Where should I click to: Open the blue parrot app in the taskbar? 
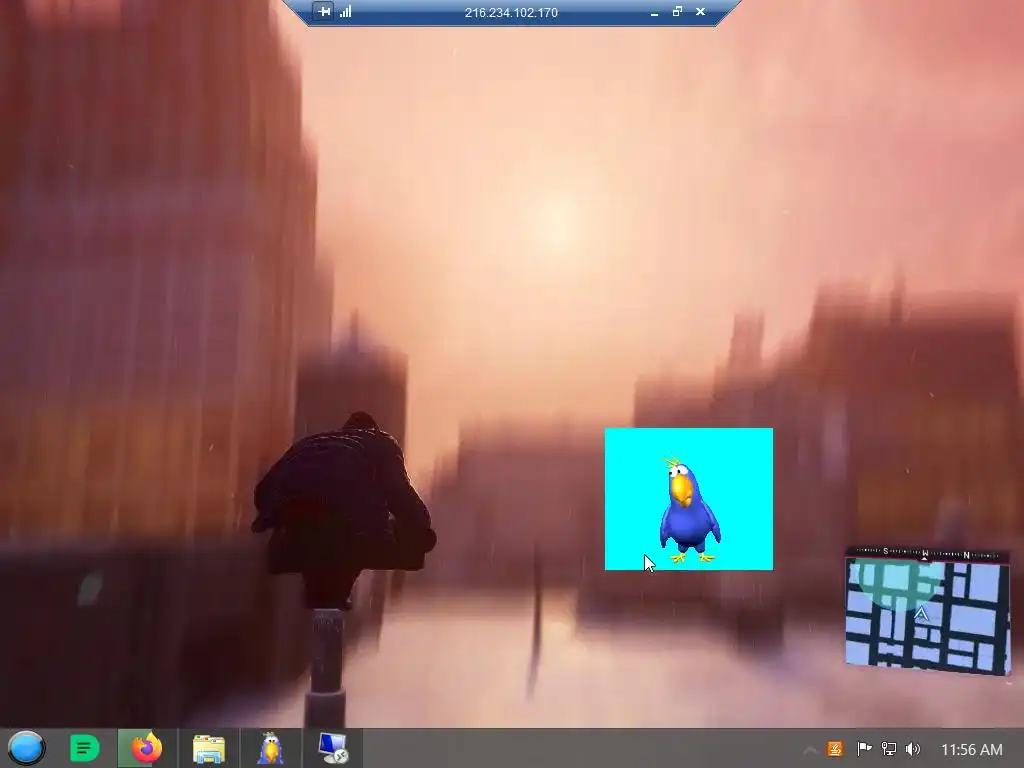click(x=270, y=748)
